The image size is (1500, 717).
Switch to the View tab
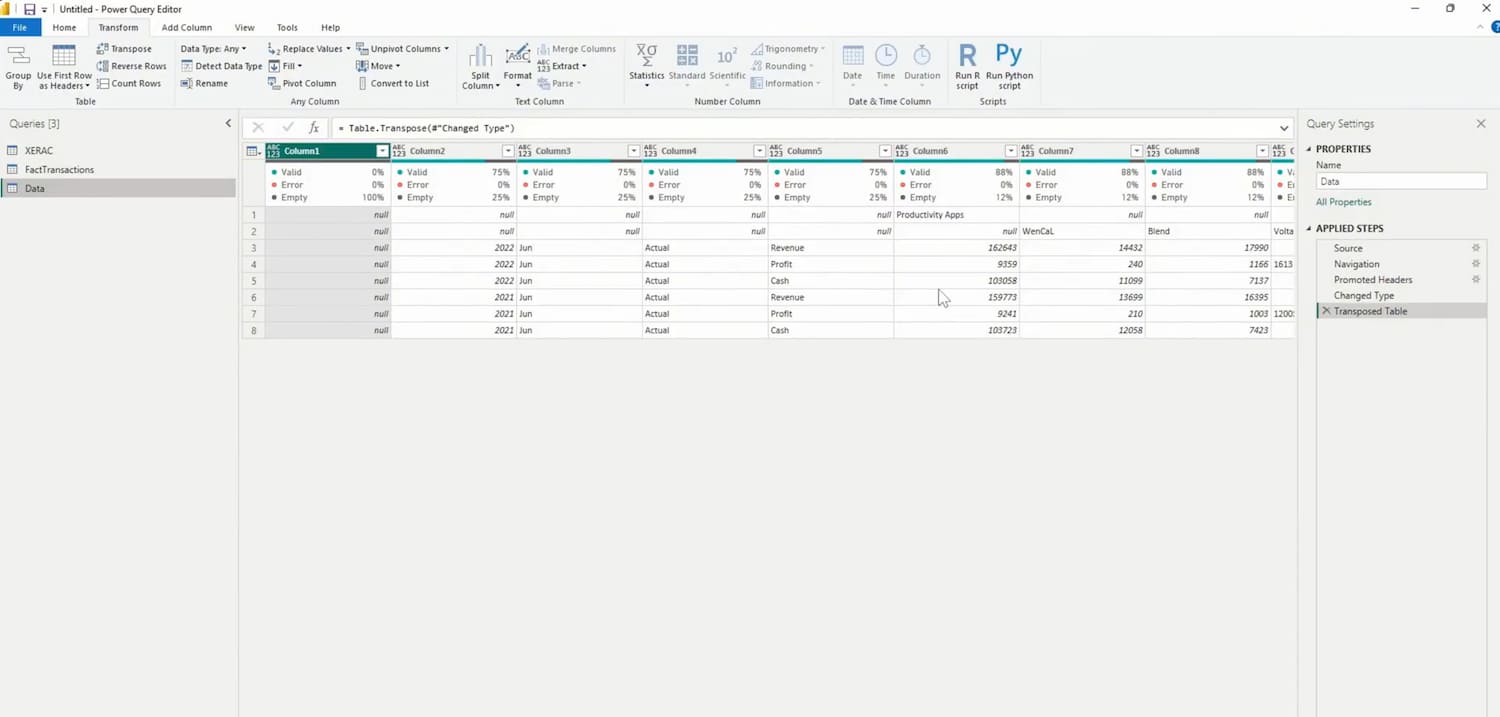244,28
